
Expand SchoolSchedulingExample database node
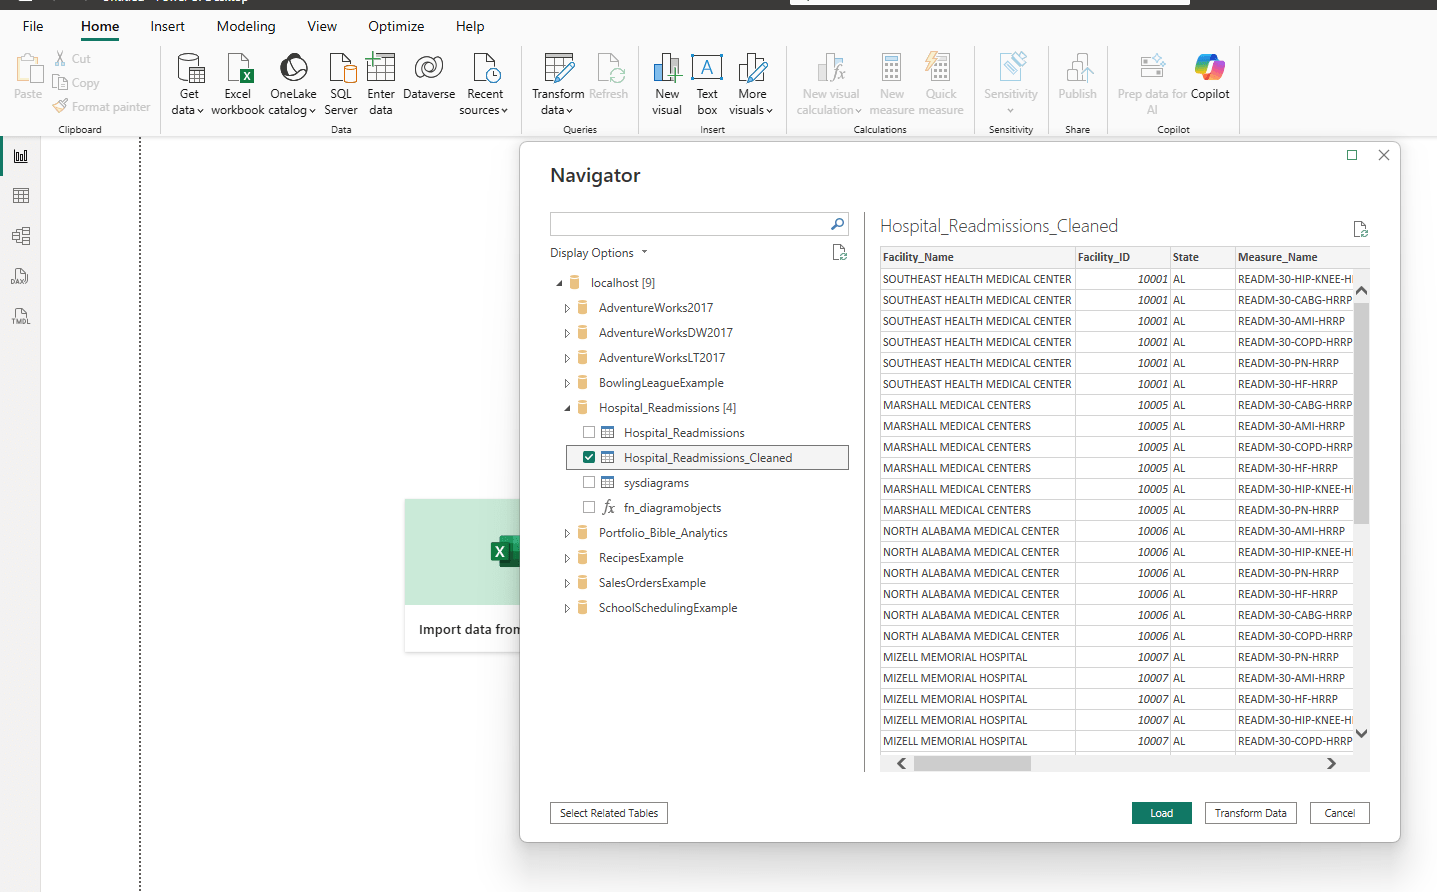(x=567, y=608)
